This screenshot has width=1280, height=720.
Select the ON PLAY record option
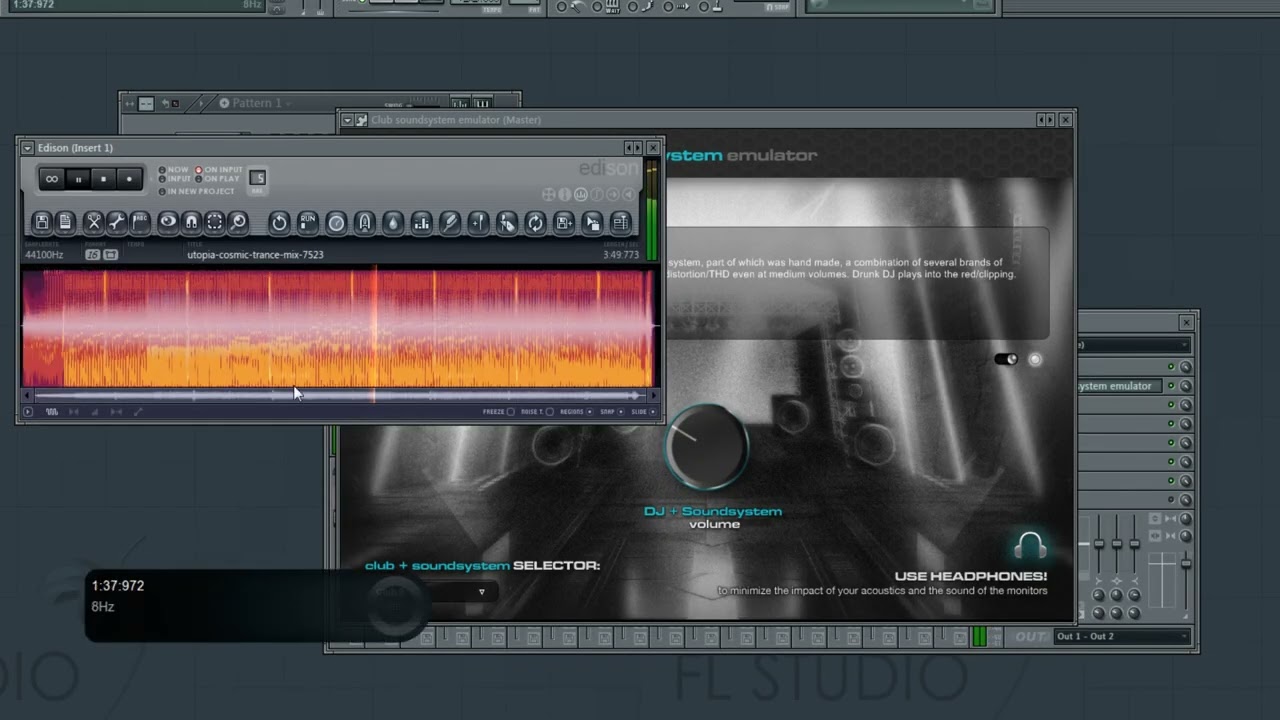pyautogui.click(x=219, y=179)
